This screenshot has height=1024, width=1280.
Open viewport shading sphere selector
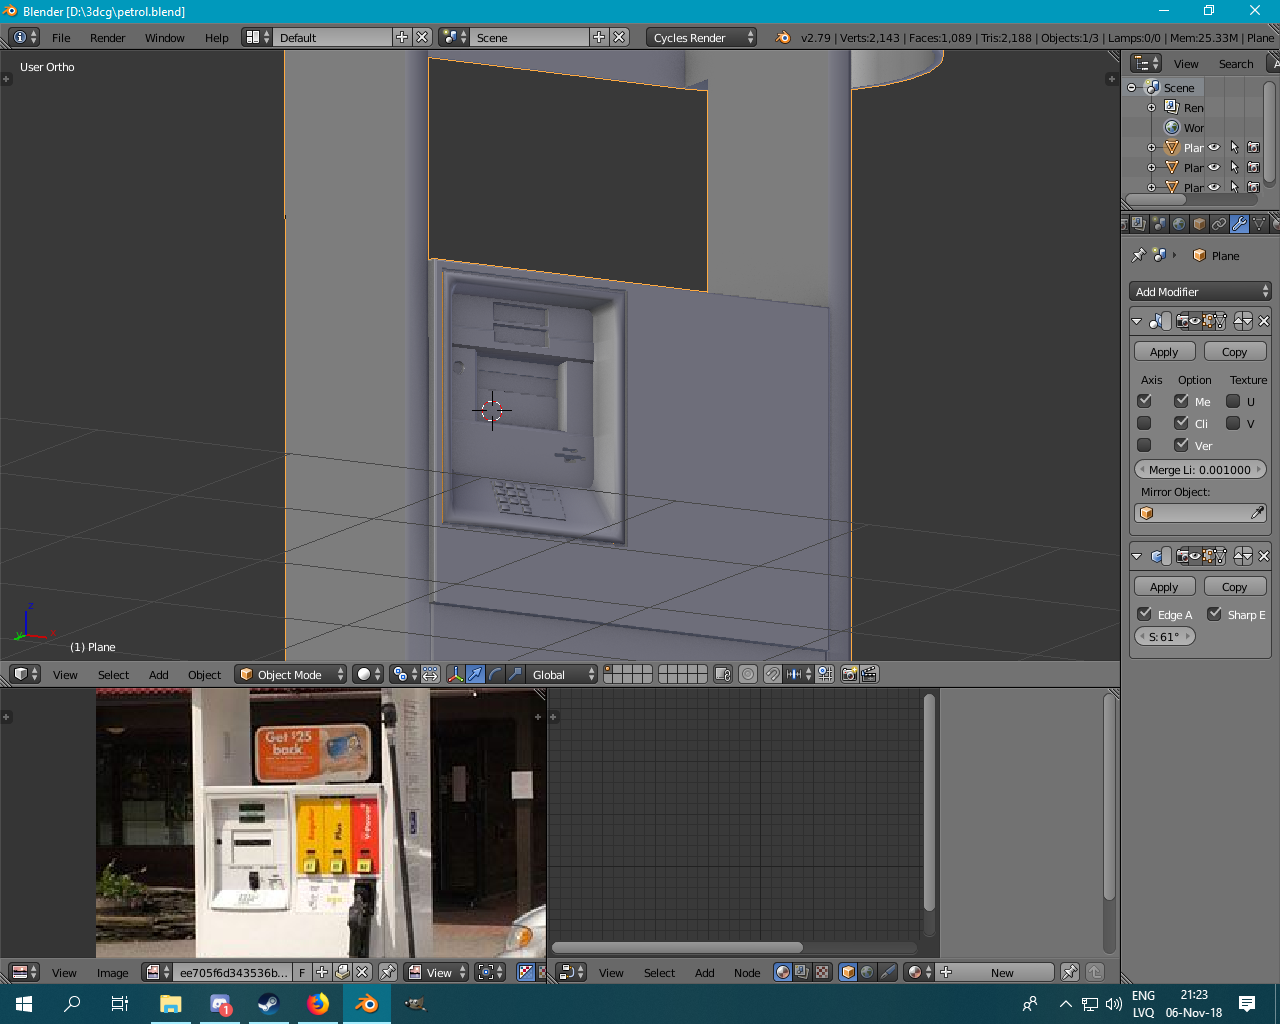pos(368,674)
